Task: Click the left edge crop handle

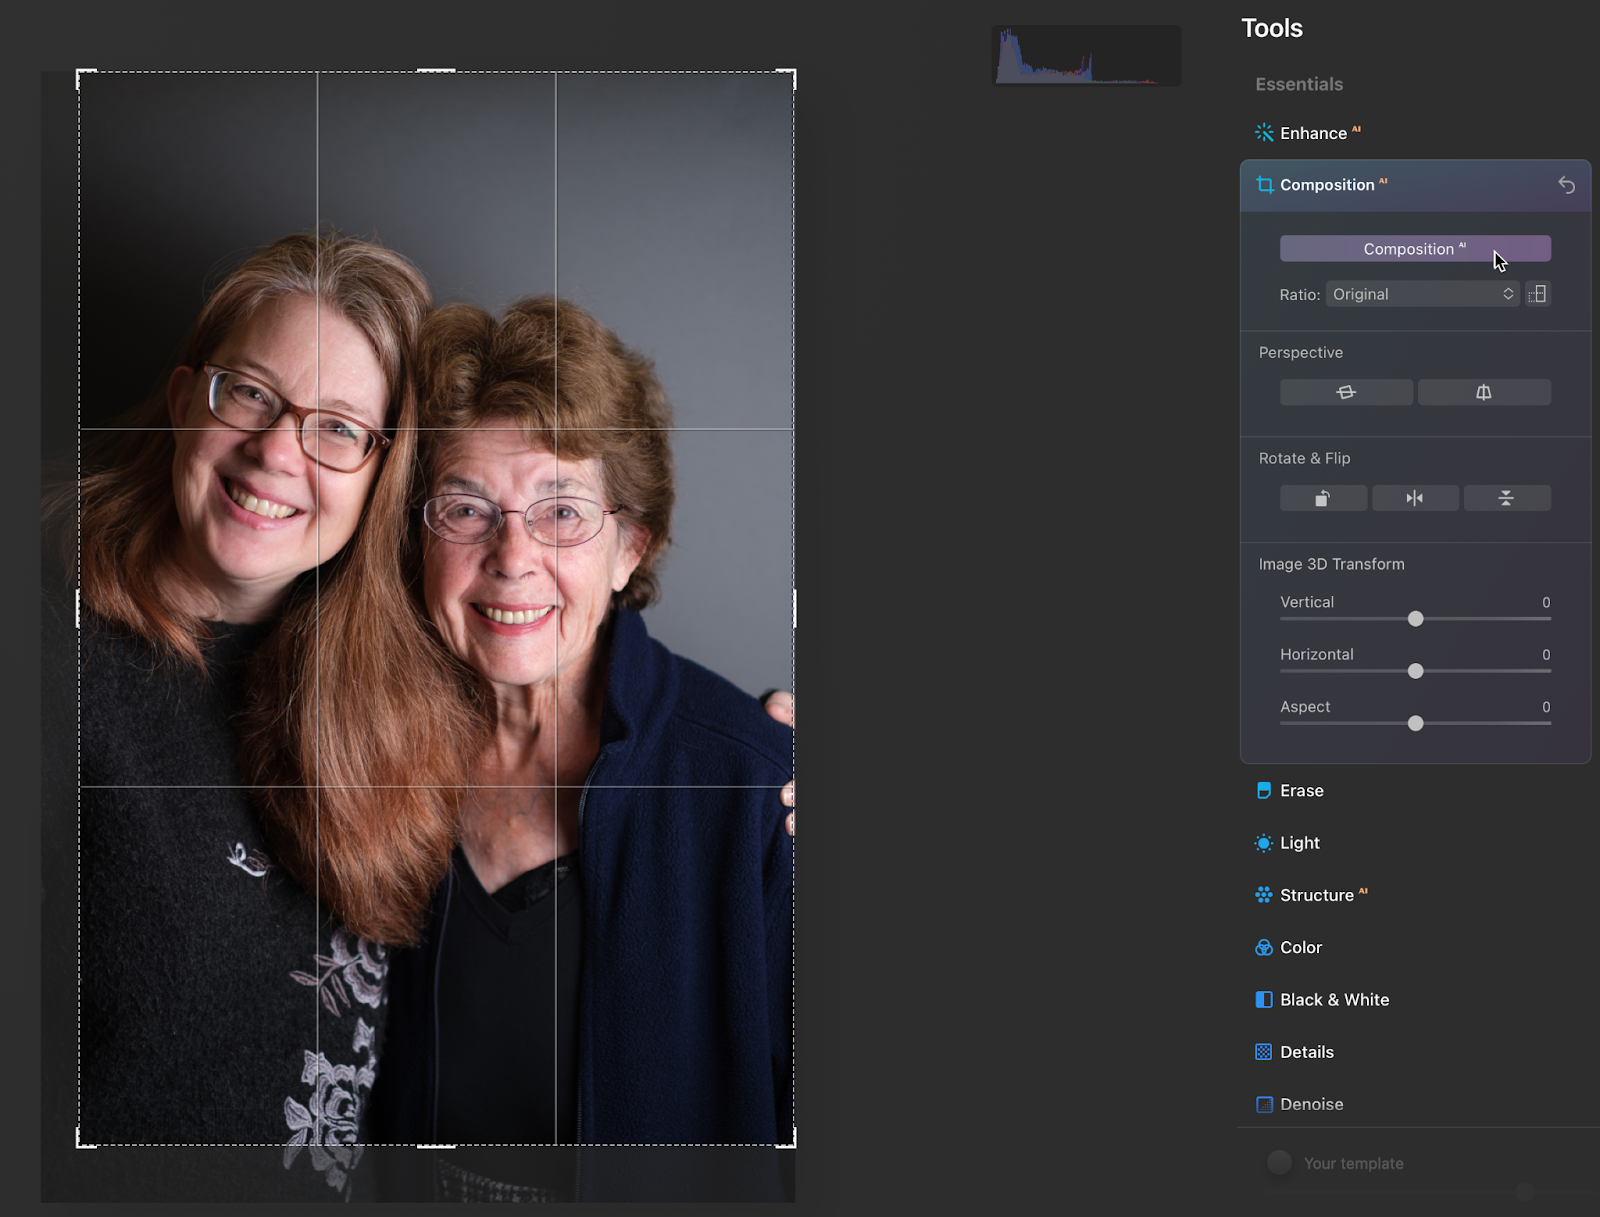Action: 78,608
